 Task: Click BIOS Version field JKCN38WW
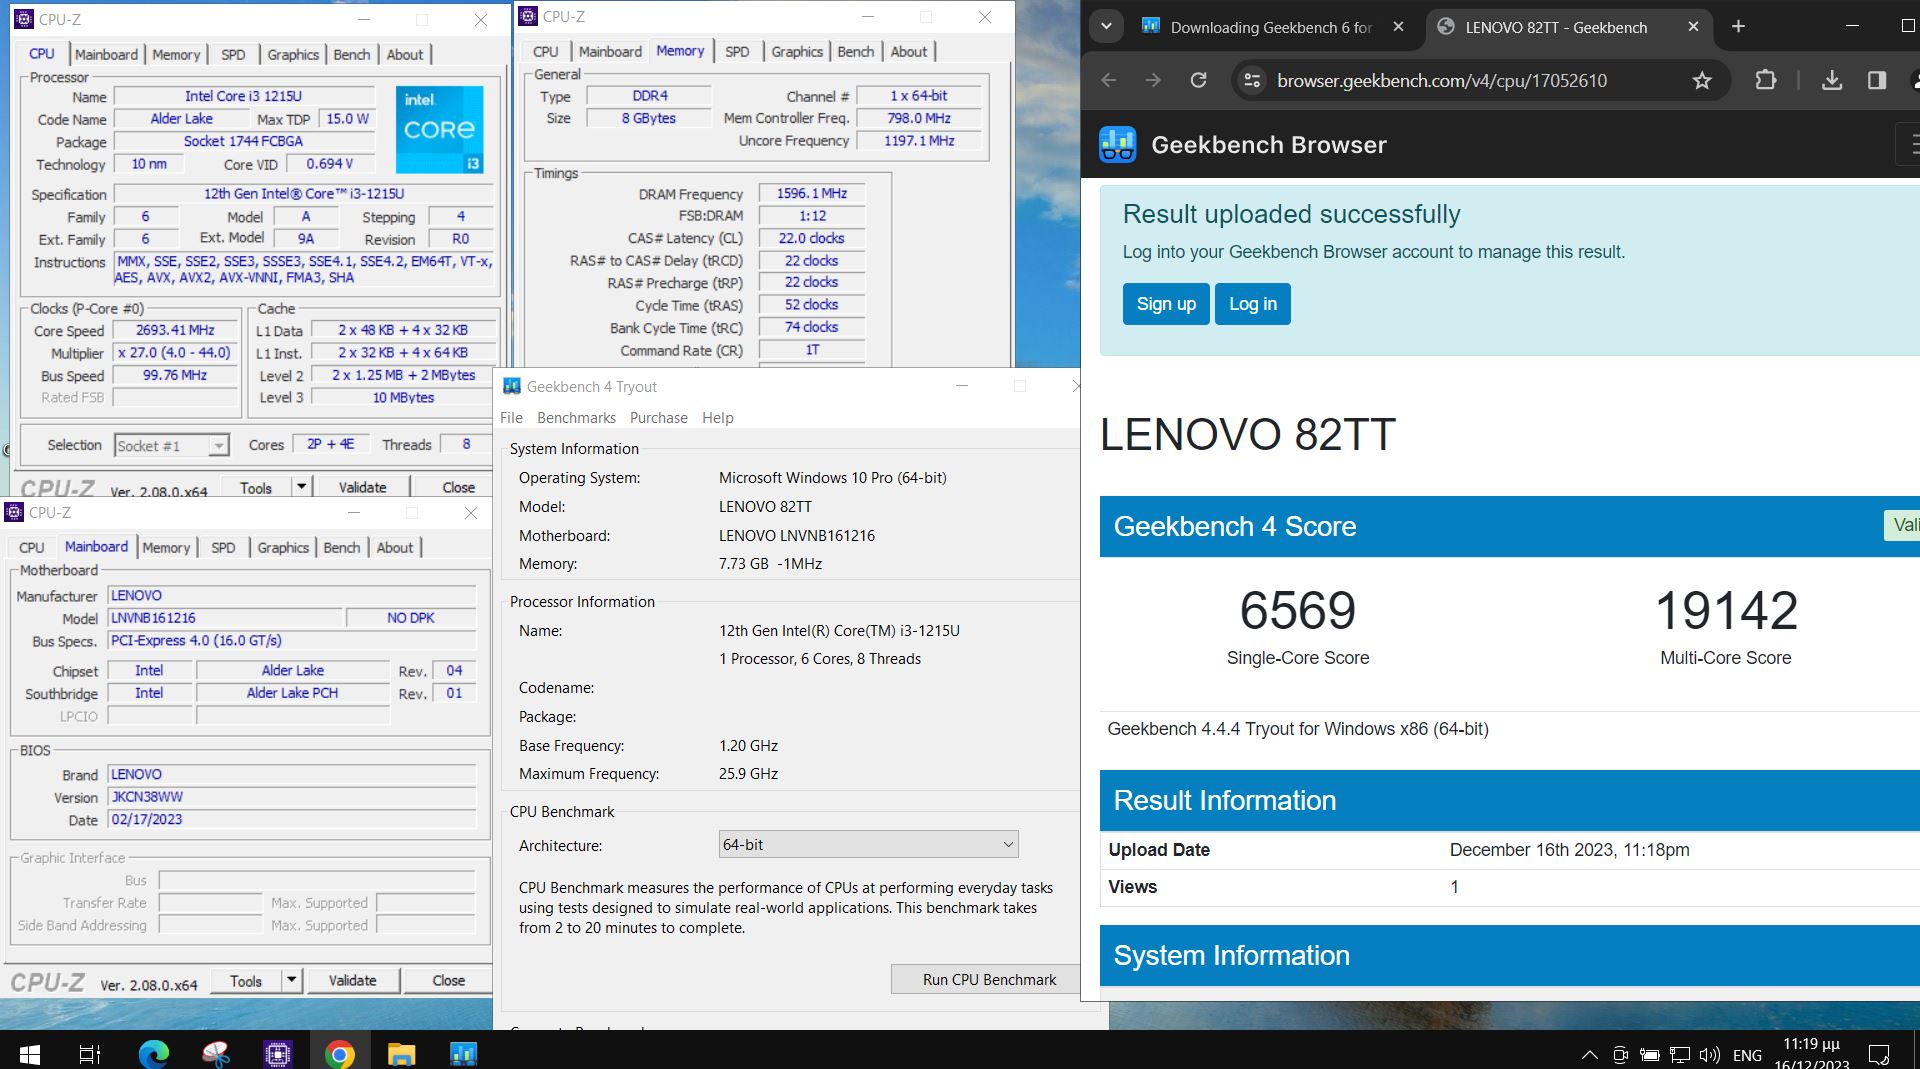point(291,797)
